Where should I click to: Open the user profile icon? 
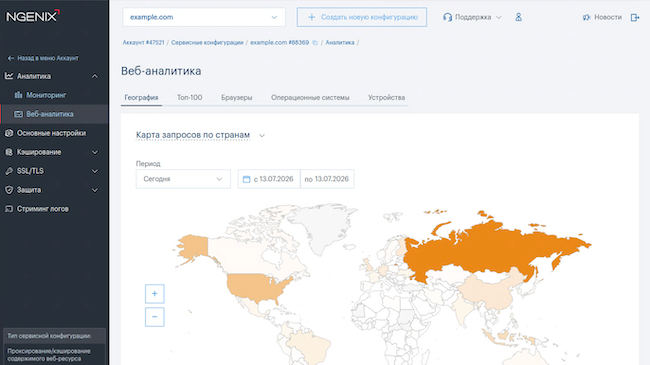(x=518, y=17)
